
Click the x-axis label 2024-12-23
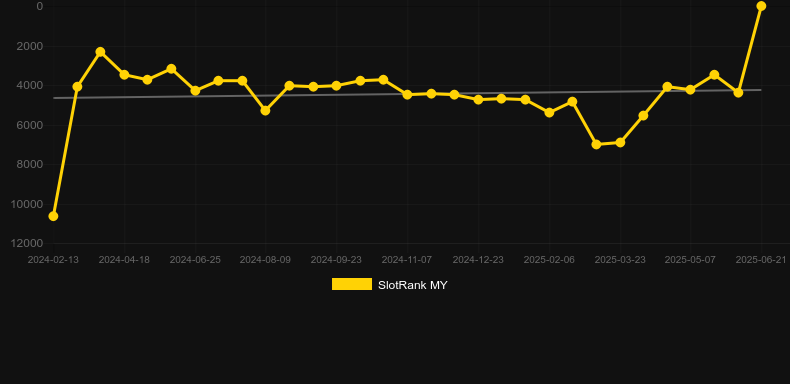coord(478,260)
